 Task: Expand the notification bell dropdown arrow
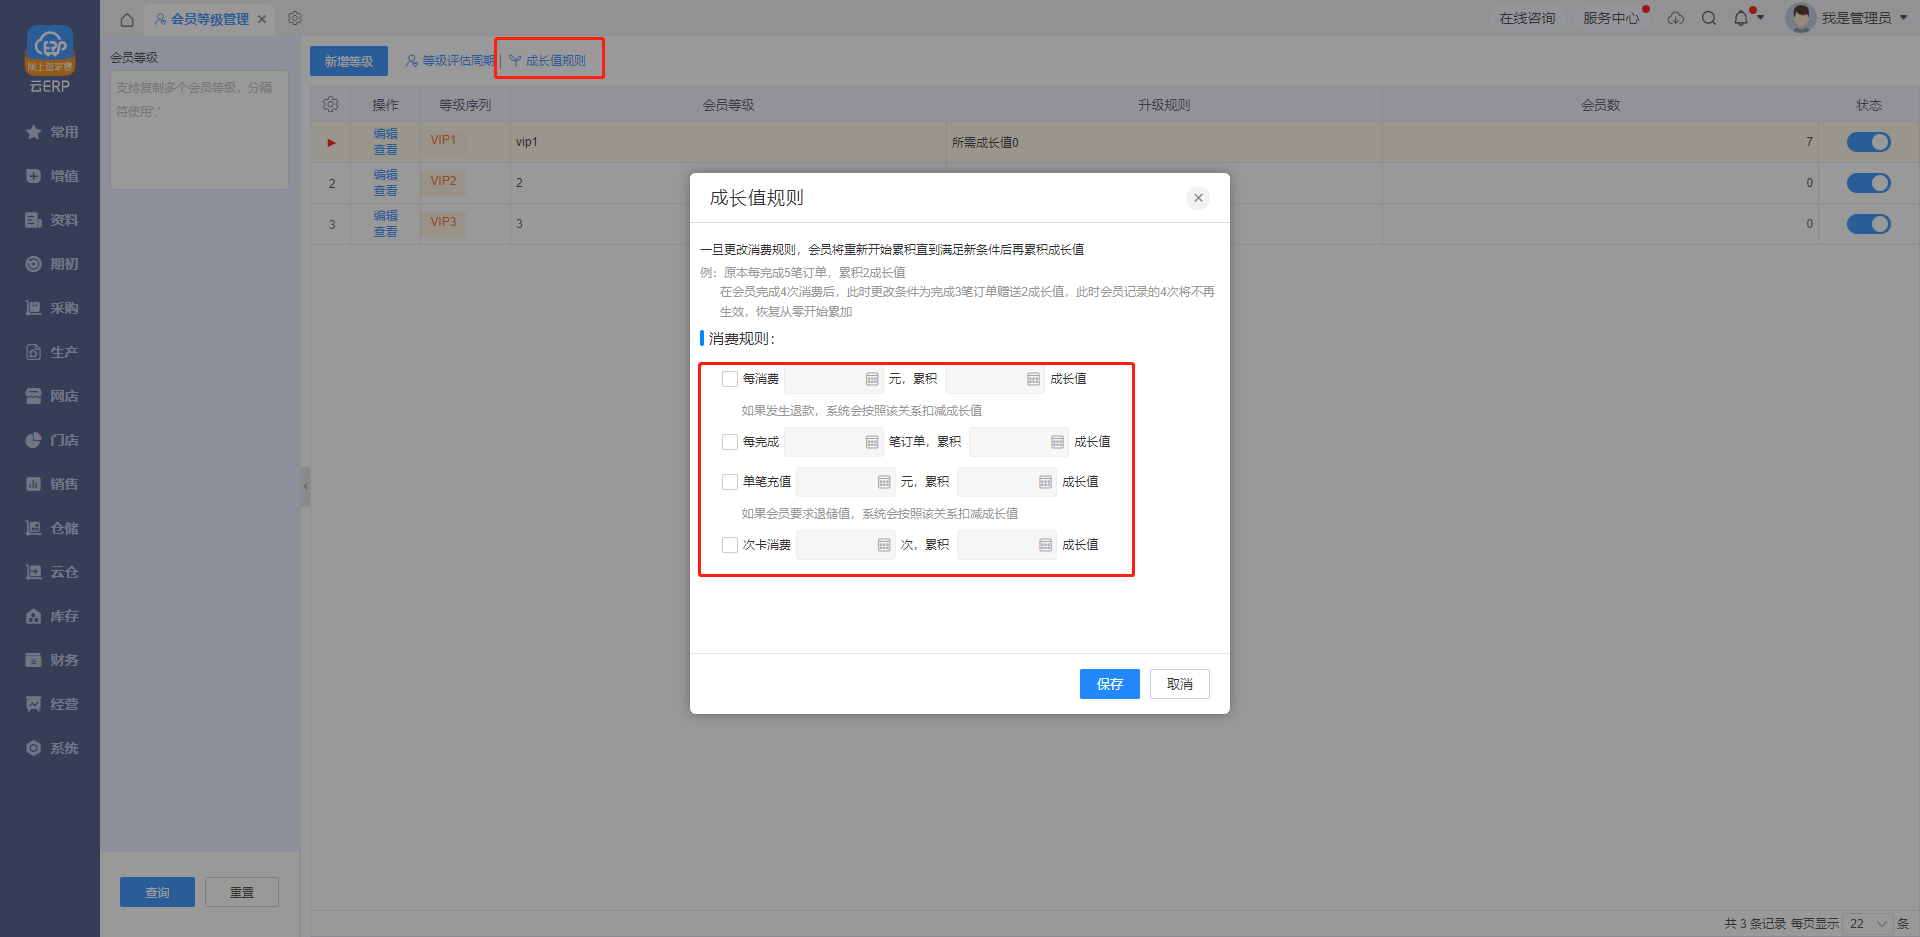(1760, 17)
